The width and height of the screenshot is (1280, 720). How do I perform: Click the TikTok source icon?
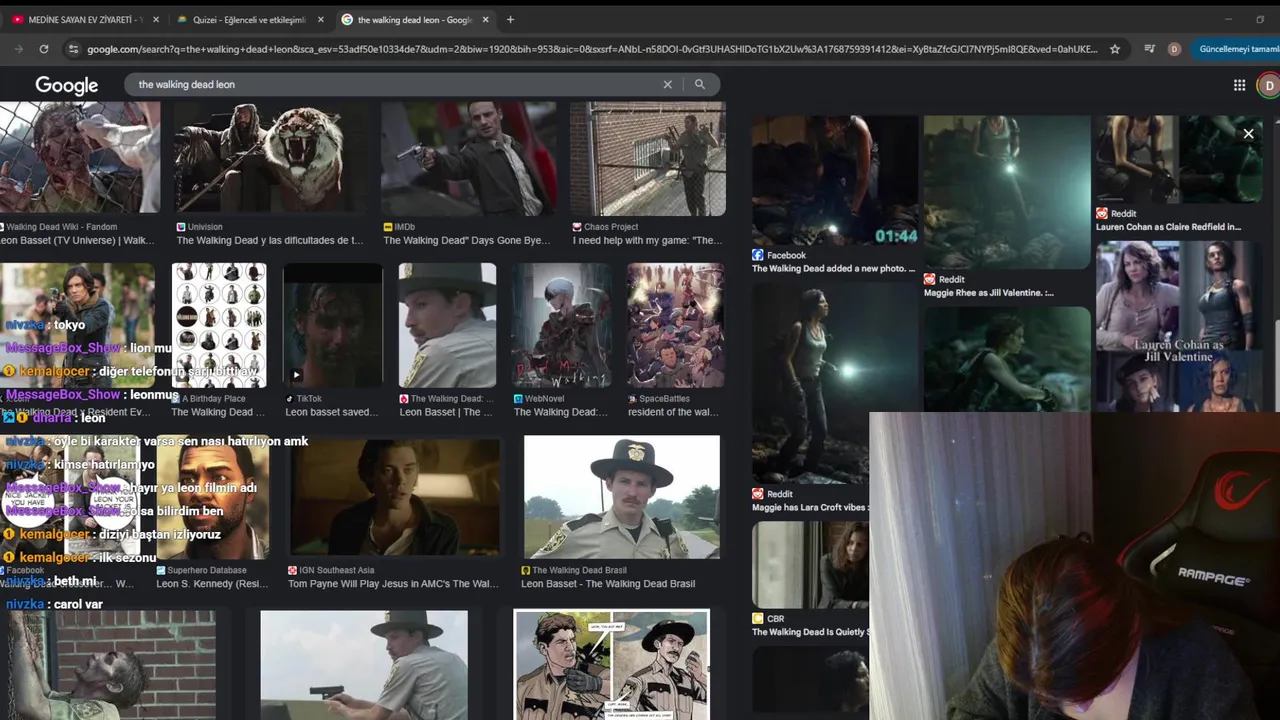click(x=290, y=398)
